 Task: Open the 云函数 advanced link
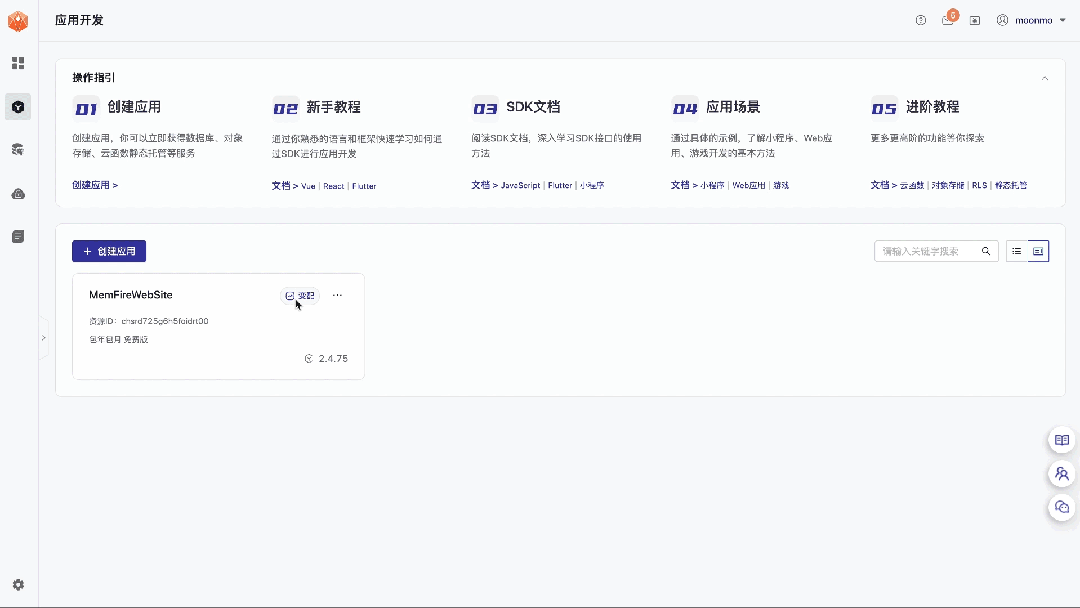912,185
